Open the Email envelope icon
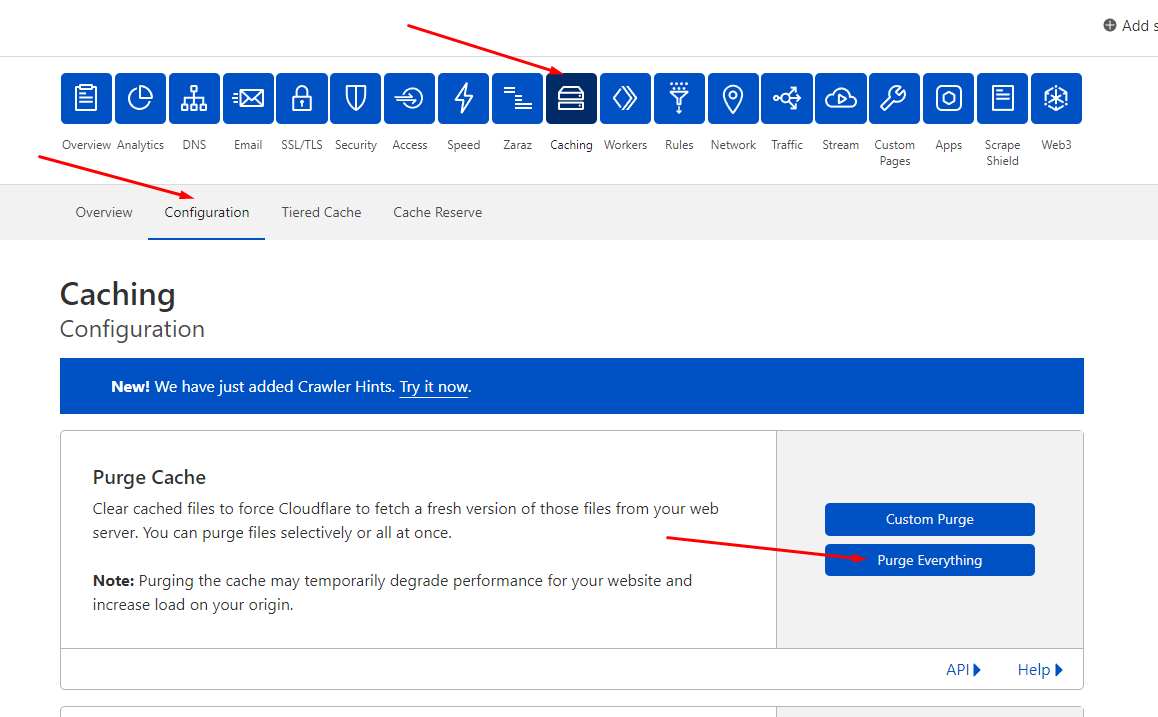This screenshot has width=1158, height=717. (x=248, y=98)
